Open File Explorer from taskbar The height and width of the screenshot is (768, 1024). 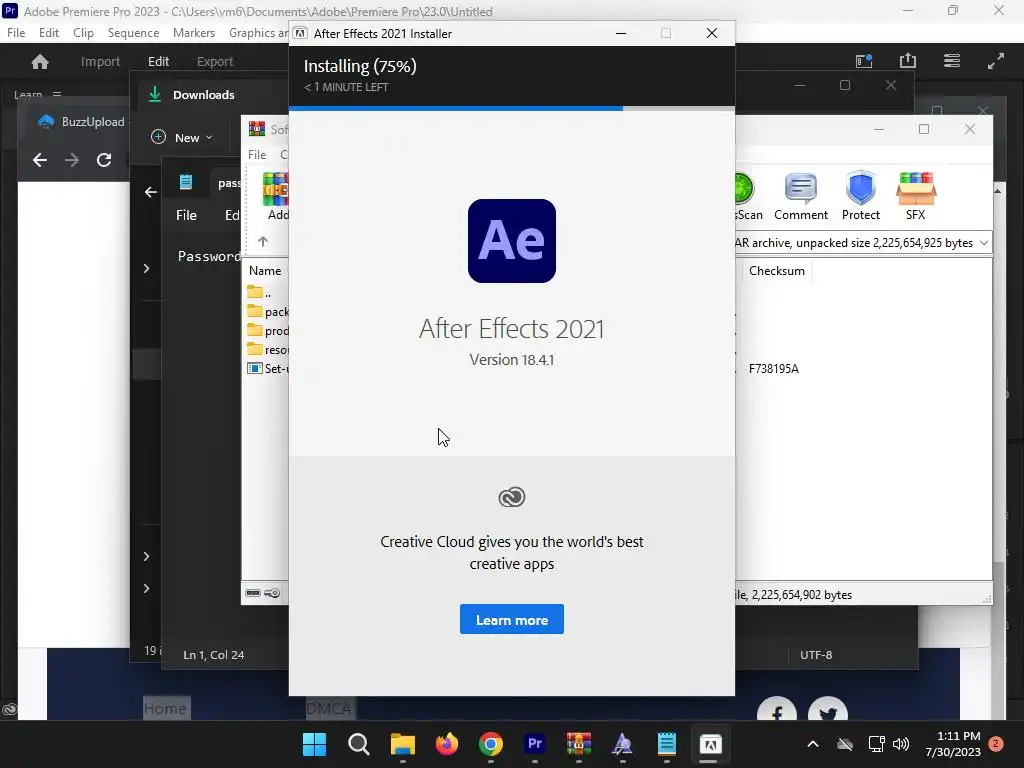[x=402, y=744]
